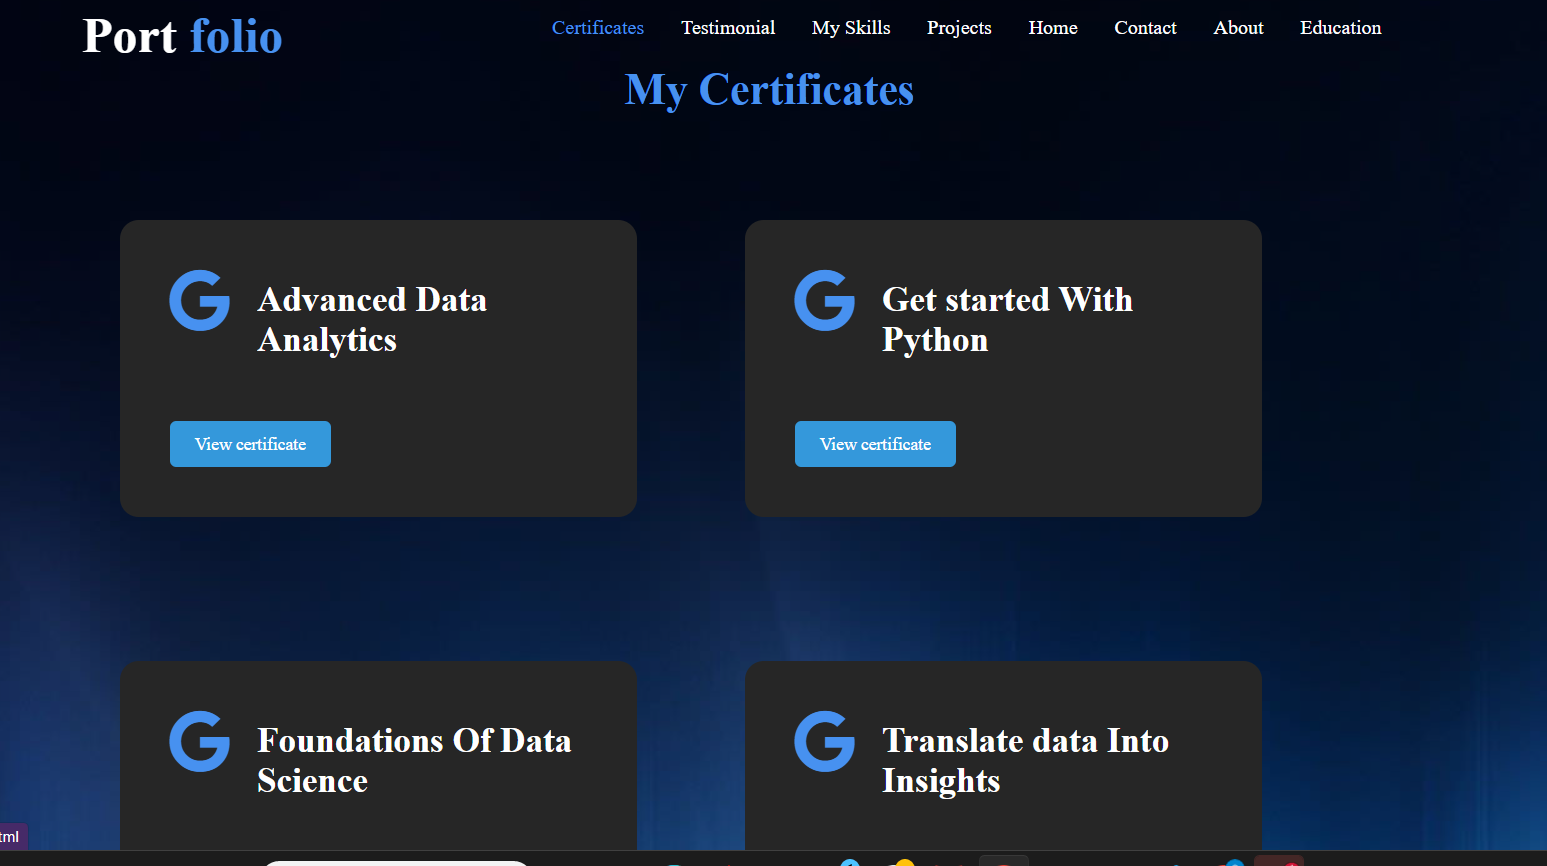Click the Google logo on Advanced Data Analytics card
Image resolution: width=1547 pixels, height=866 pixels.
click(x=200, y=300)
